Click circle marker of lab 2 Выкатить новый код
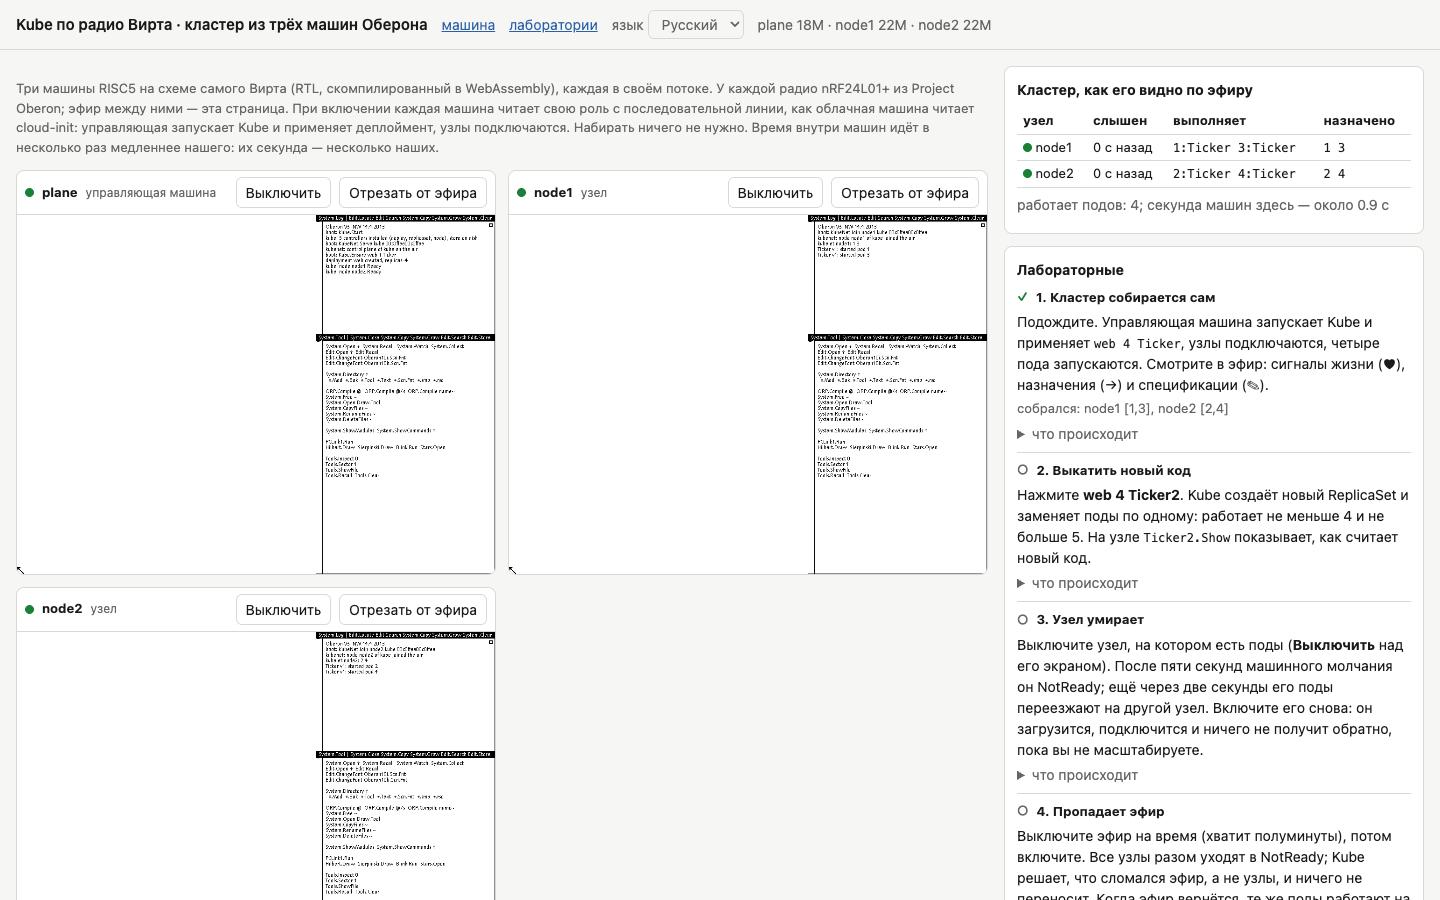This screenshot has width=1440, height=900. 1023,470
